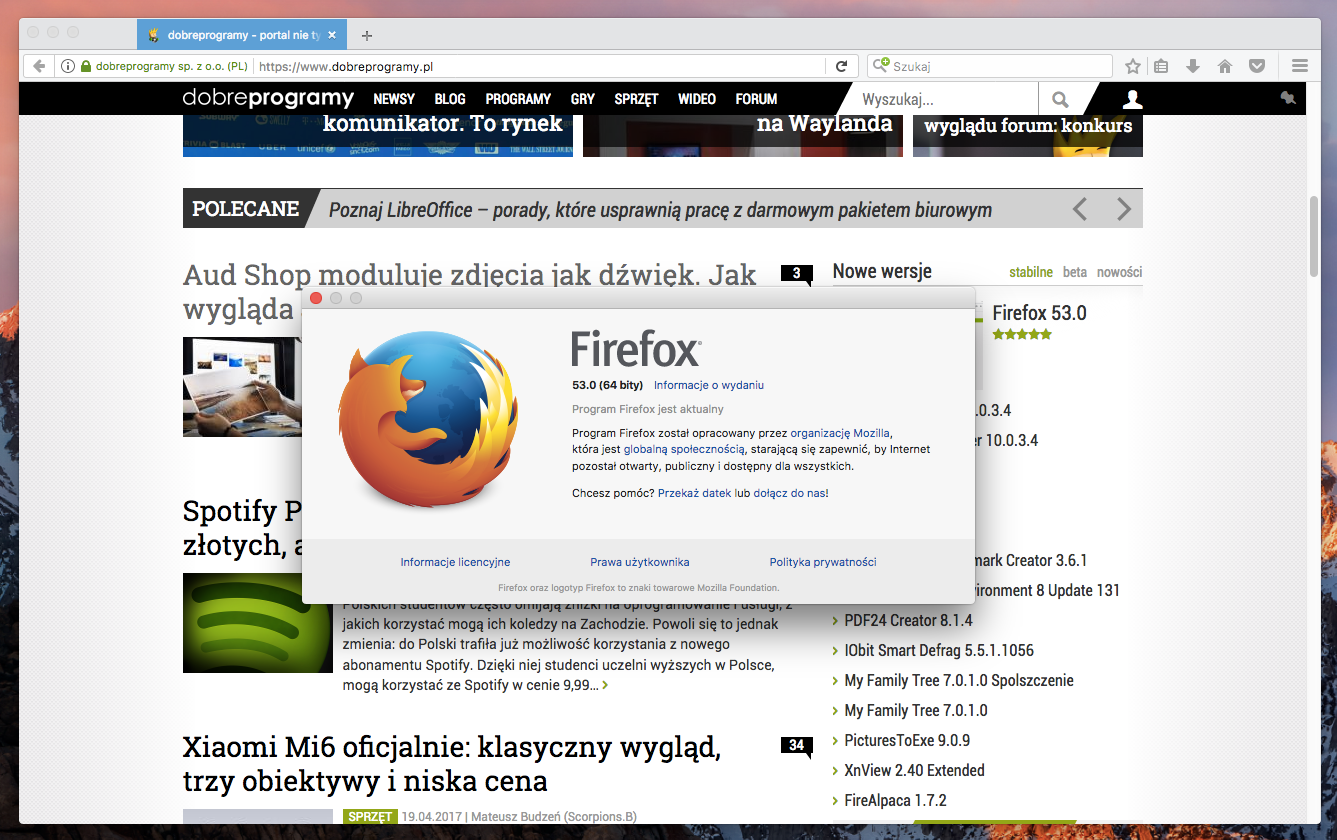
Task: Show the next Polecane item
Action: point(1124,209)
